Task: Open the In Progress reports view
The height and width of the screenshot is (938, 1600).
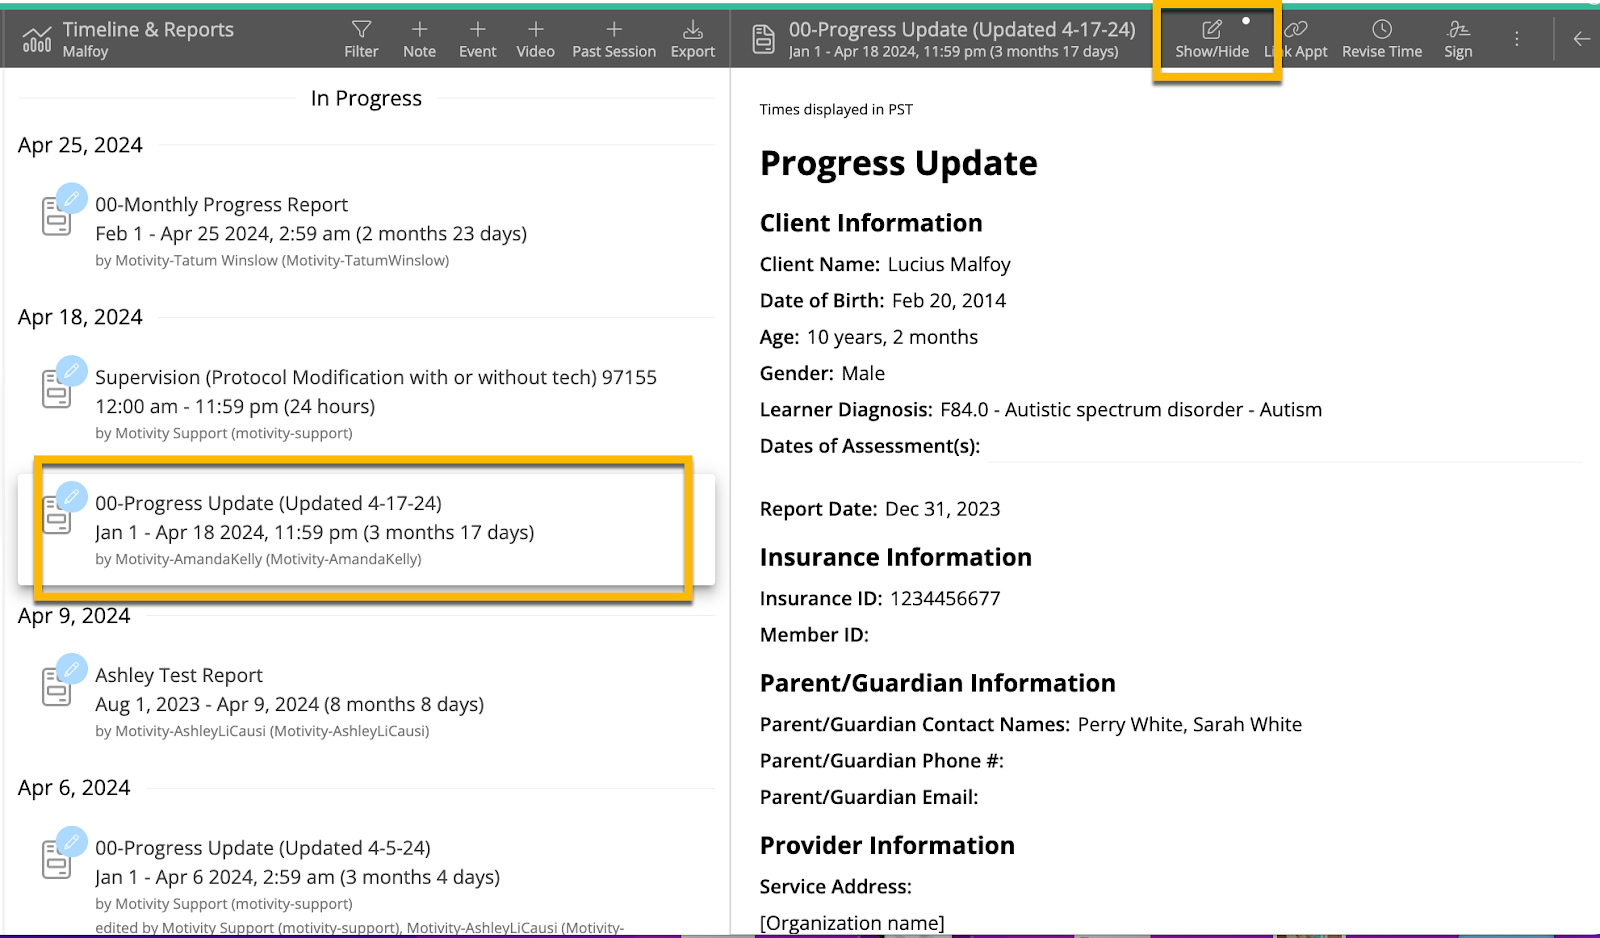Action: tap(366, 98)
